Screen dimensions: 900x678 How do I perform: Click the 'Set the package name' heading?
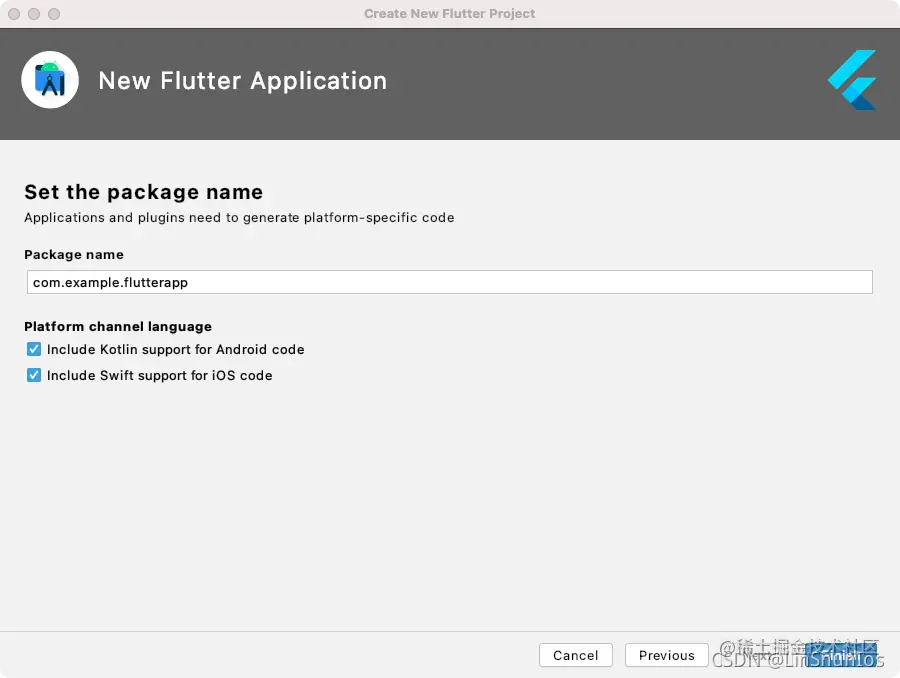143,192
